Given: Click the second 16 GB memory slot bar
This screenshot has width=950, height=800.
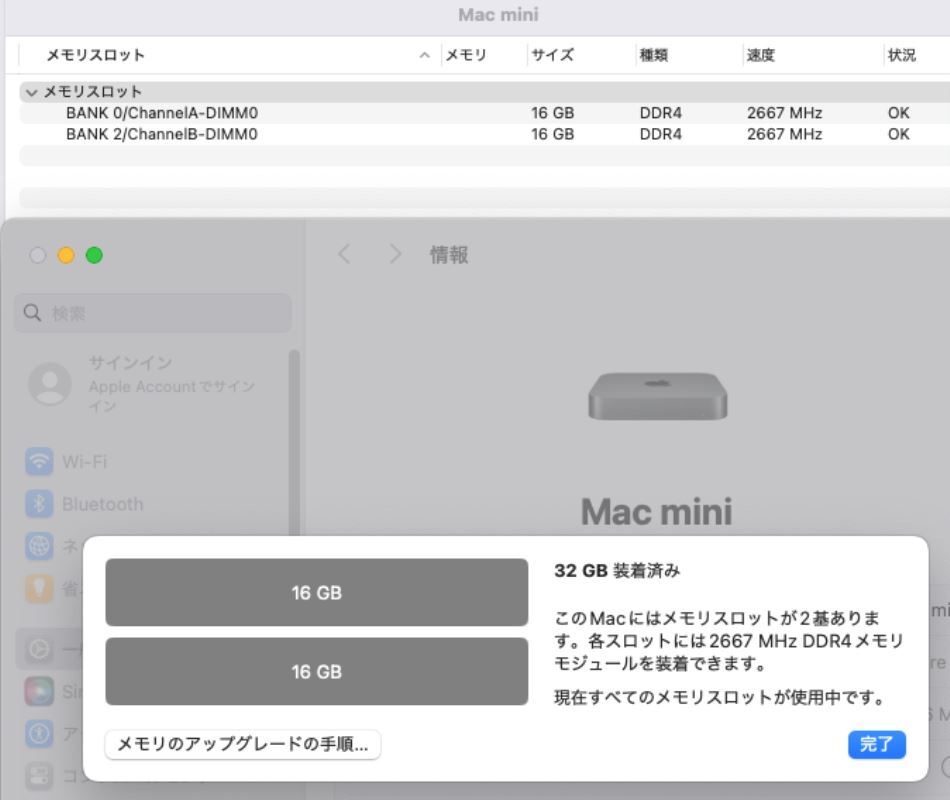Looking at the screenshot, I should [316, 671].
